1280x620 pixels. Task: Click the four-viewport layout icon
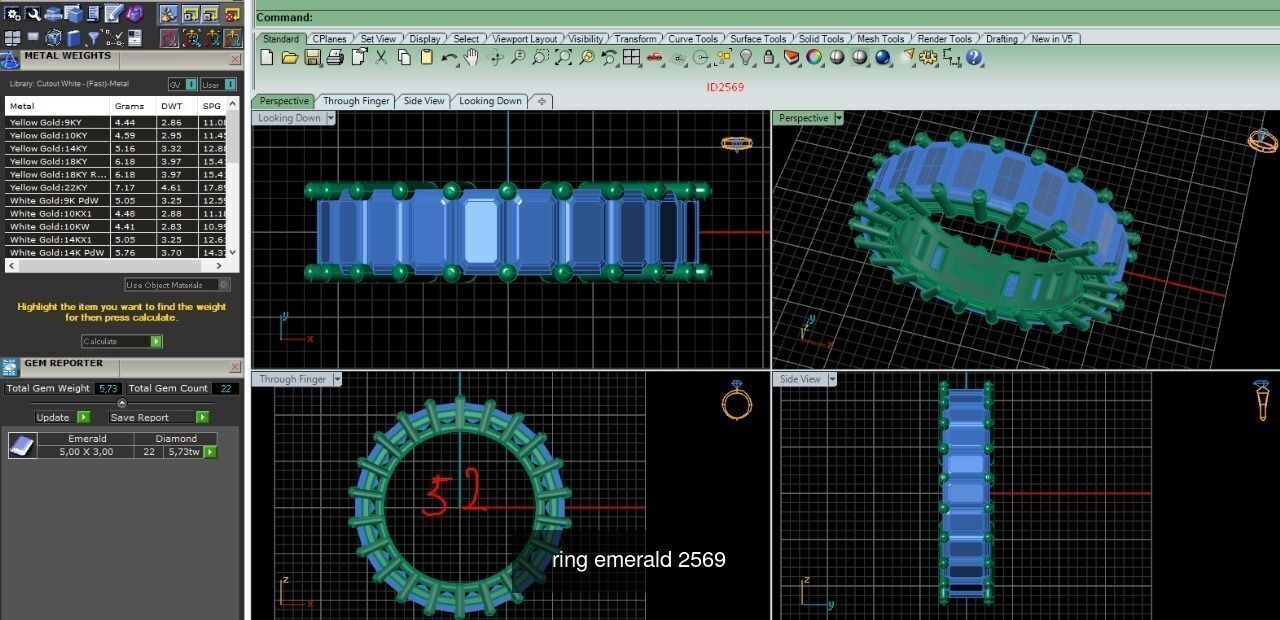click(x=631, y=58)
